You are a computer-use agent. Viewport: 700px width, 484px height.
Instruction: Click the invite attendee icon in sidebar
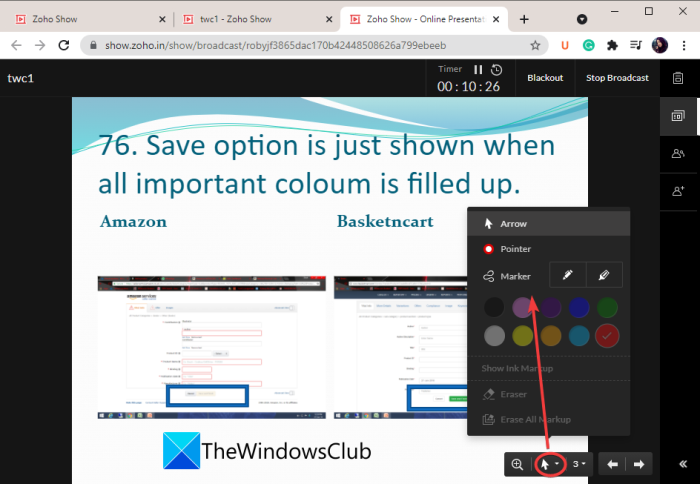(x=678, y=191)
